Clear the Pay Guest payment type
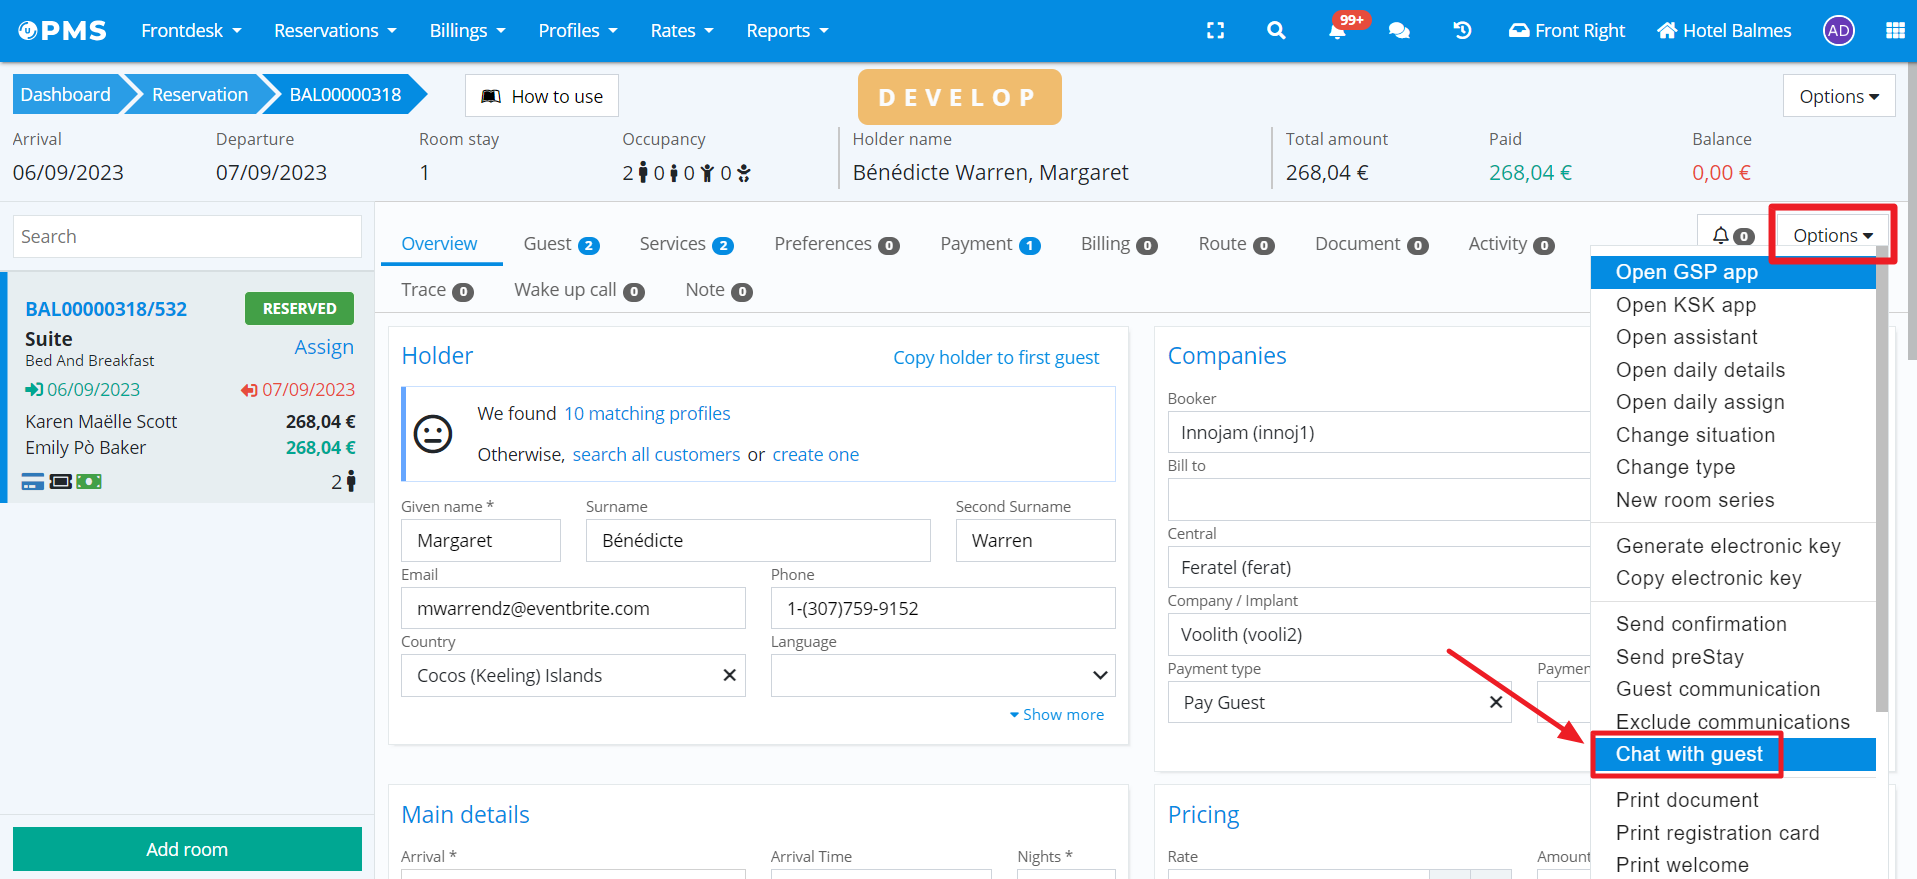This screenshot has width=1917, height=879. (1495, 703)
